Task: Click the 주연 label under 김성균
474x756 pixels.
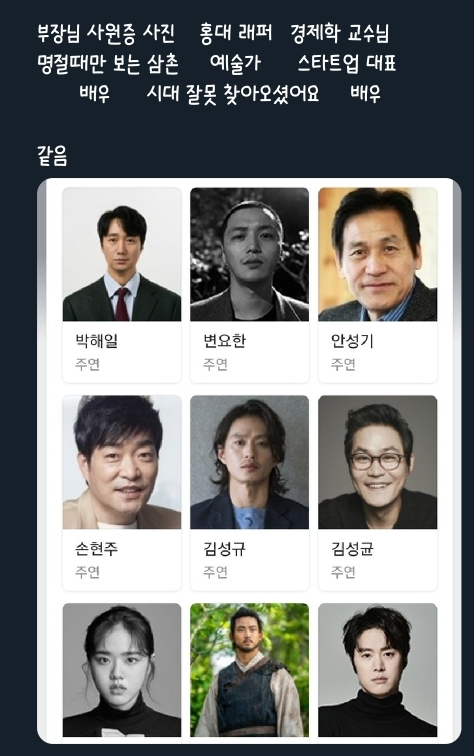Action: (343, 572)
